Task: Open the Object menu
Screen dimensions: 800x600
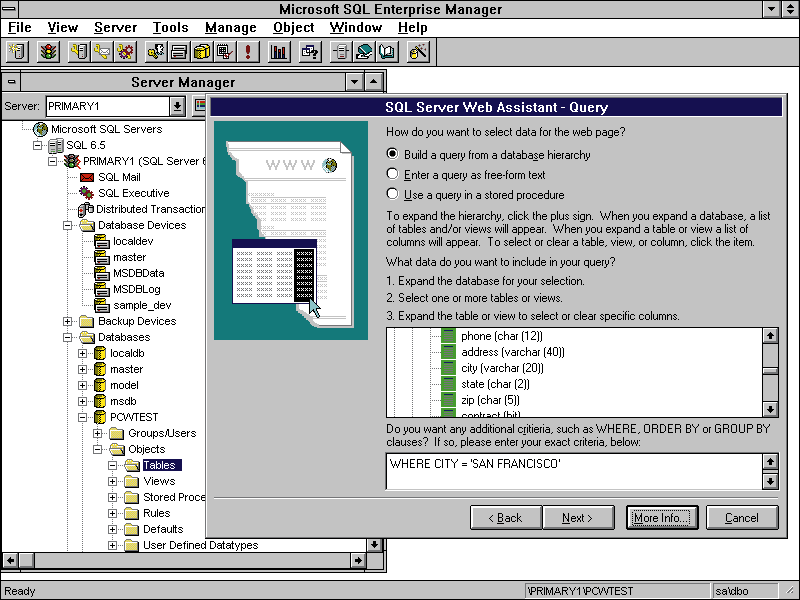Action: coord(293,28)
